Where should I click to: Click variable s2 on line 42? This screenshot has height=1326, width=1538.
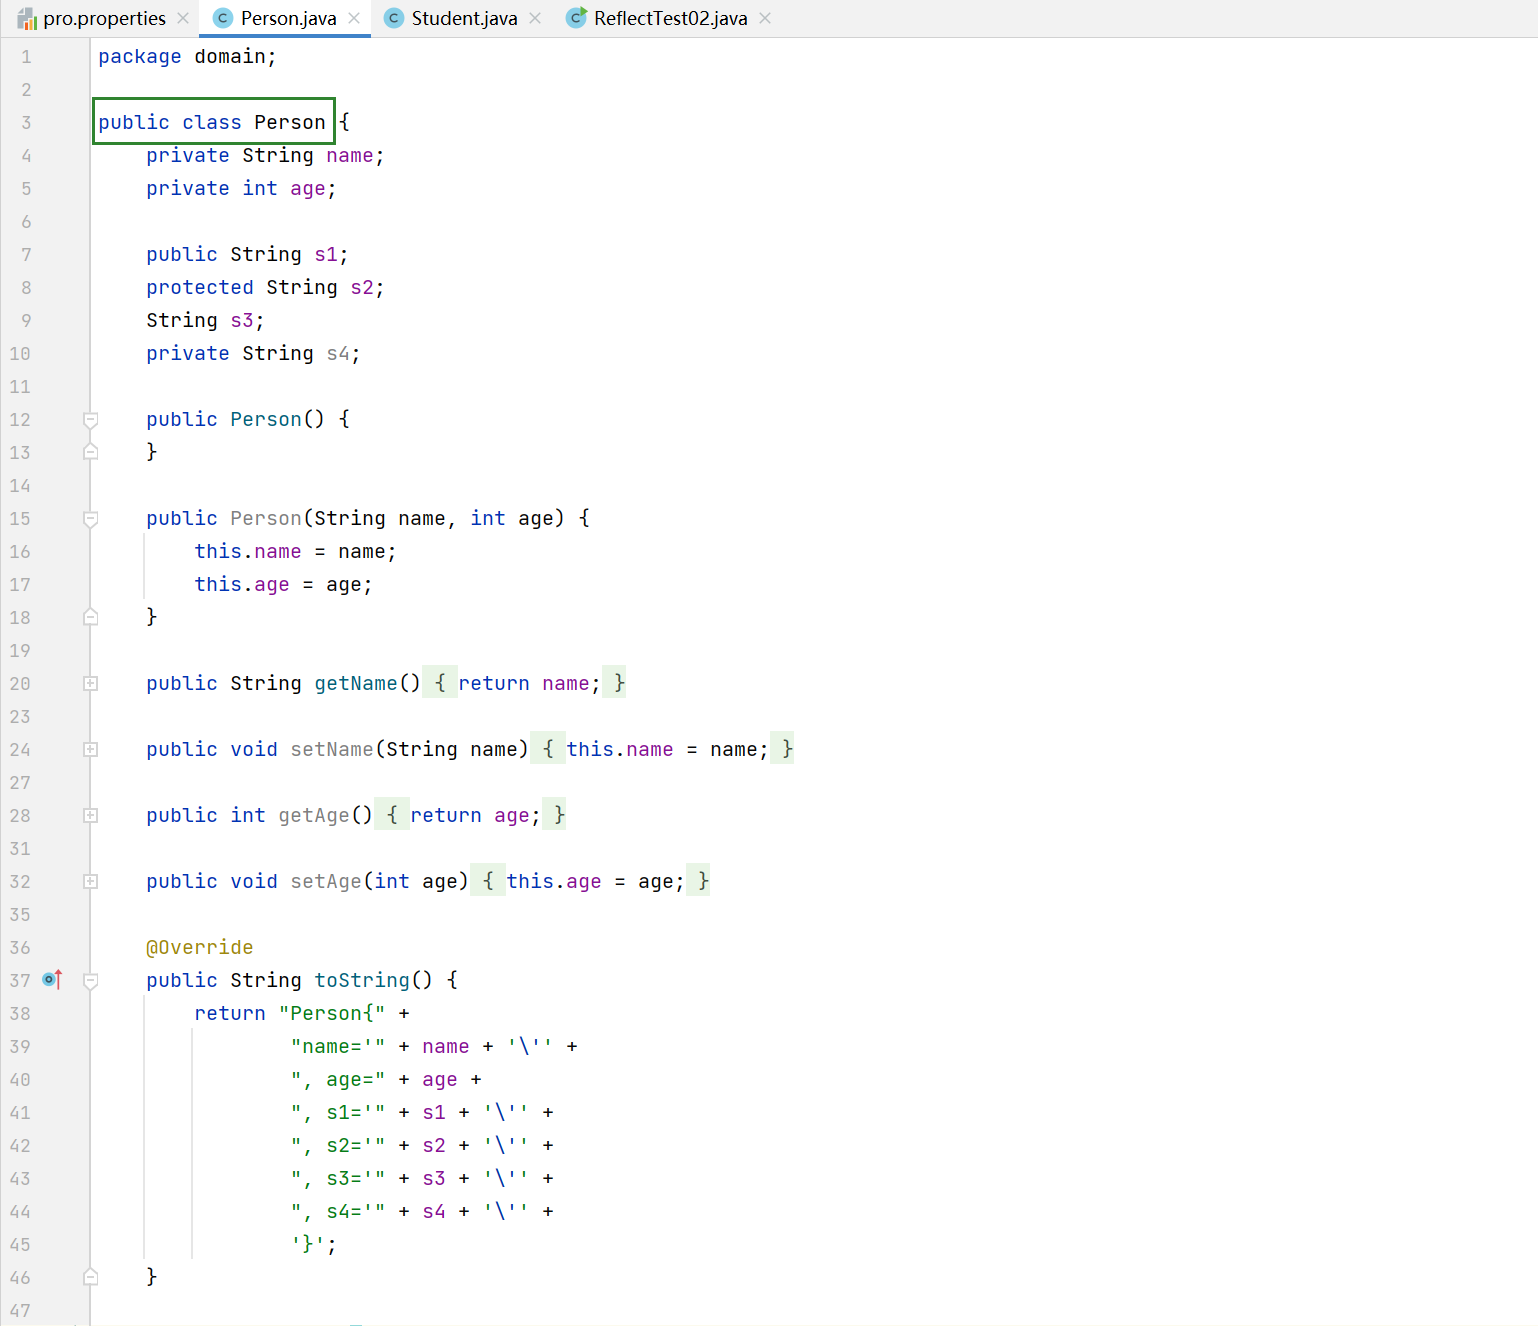tap(434, 1146)
